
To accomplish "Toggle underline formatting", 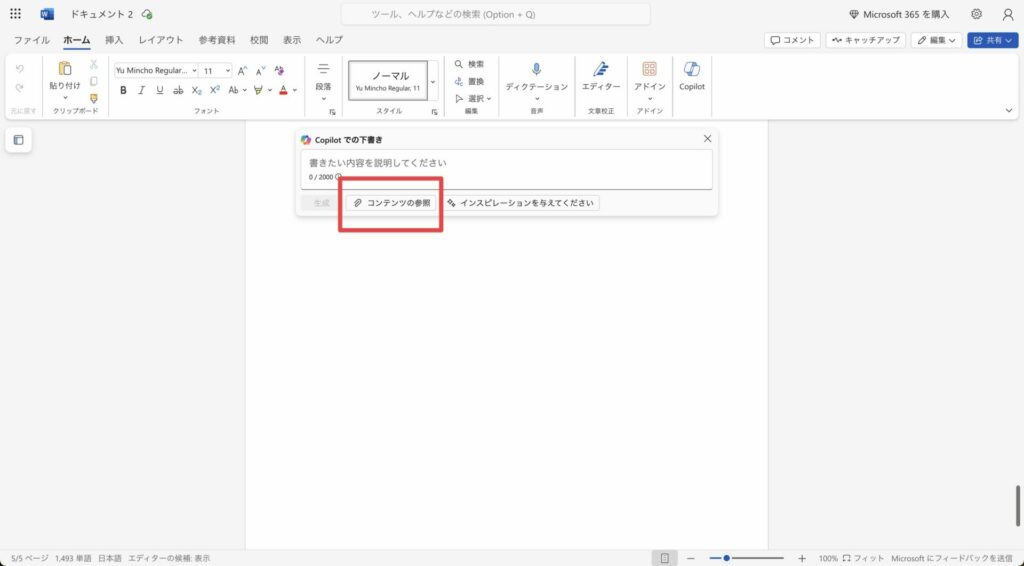I will point(159,90).
